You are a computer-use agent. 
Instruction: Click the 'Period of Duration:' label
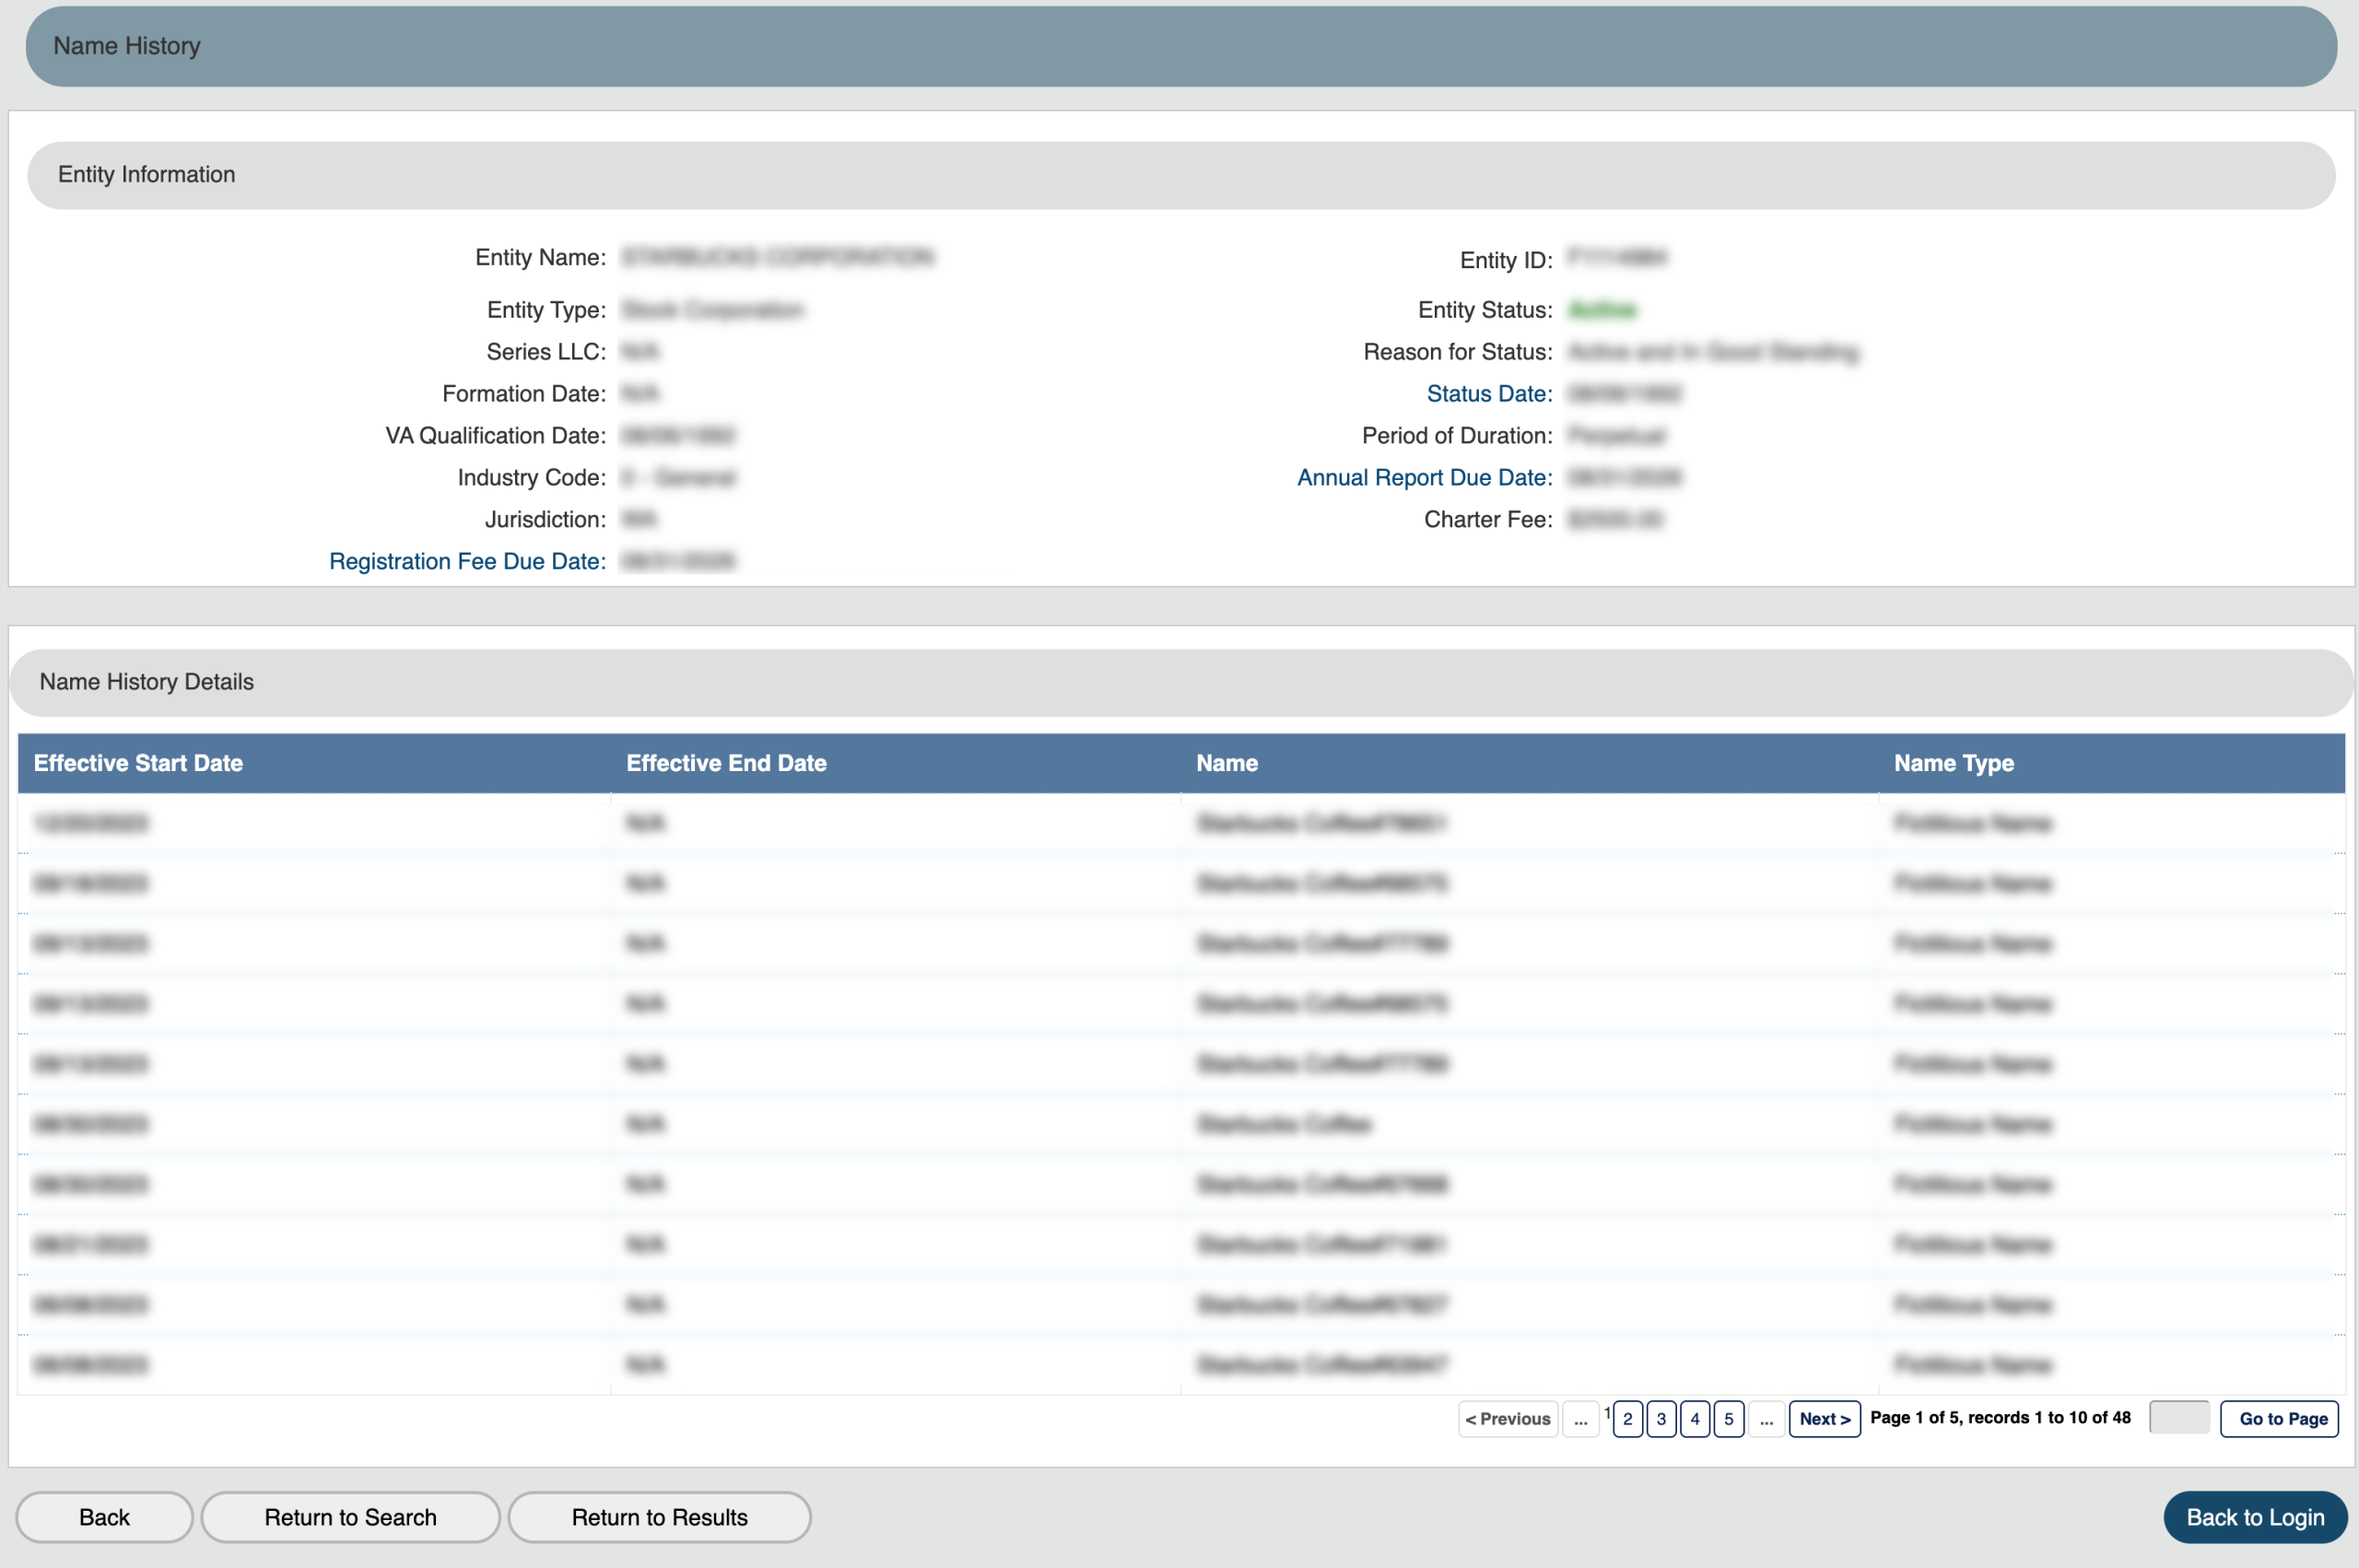(1457, 436)
